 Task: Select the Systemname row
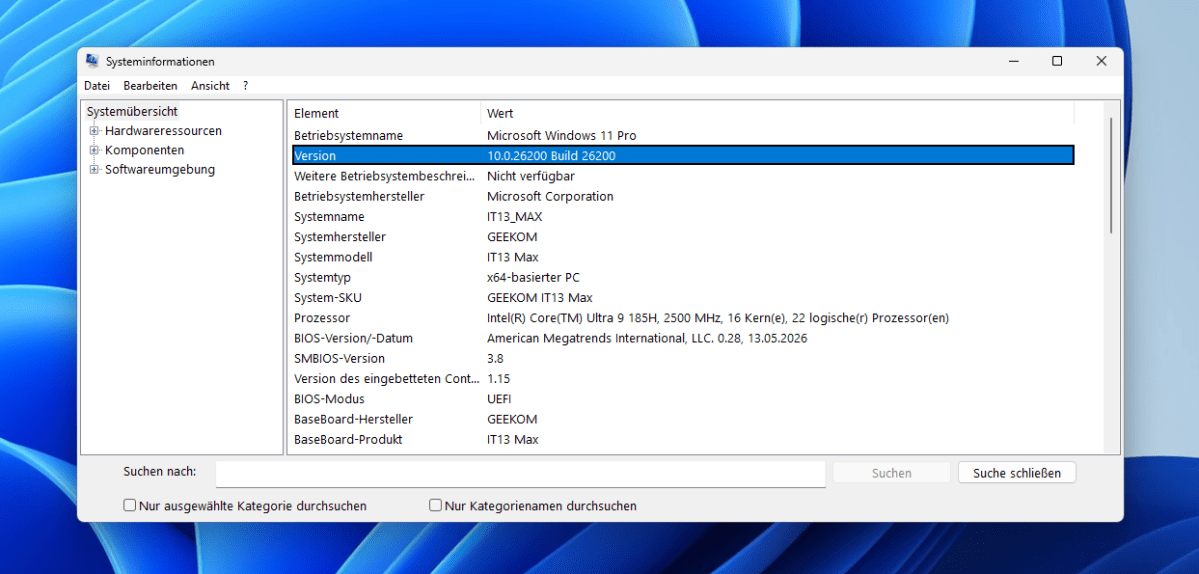click(683, 216)
